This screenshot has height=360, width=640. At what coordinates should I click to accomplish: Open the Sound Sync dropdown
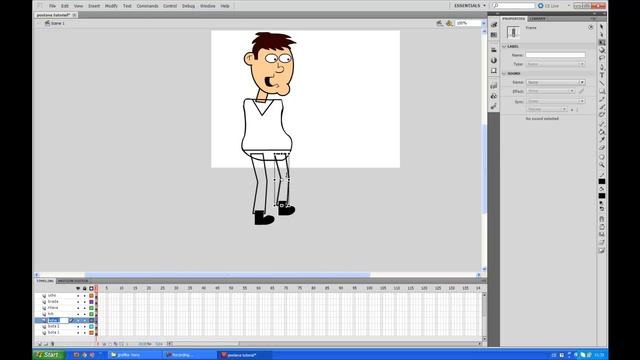556,101
